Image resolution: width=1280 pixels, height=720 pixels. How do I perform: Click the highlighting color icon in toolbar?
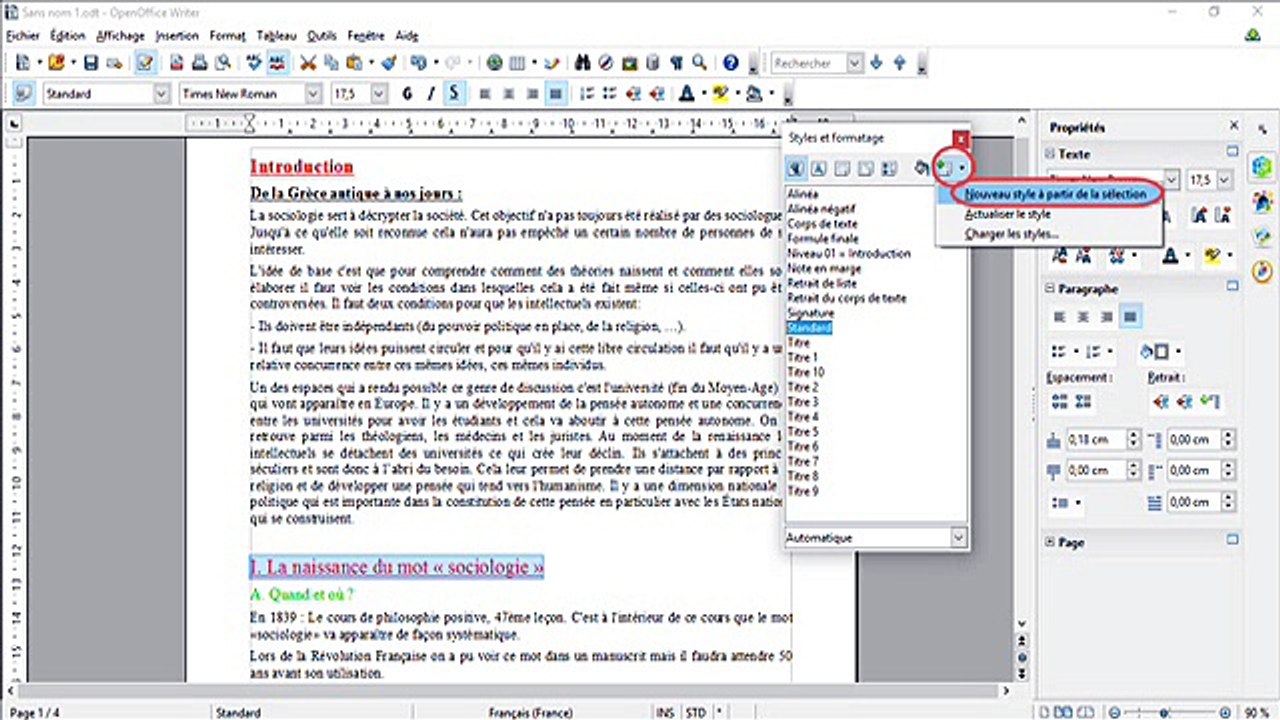(719, 94)
